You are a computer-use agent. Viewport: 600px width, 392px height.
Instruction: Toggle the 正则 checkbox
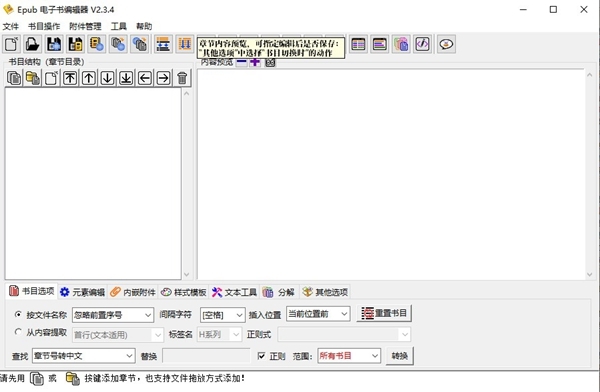point(261,356)
